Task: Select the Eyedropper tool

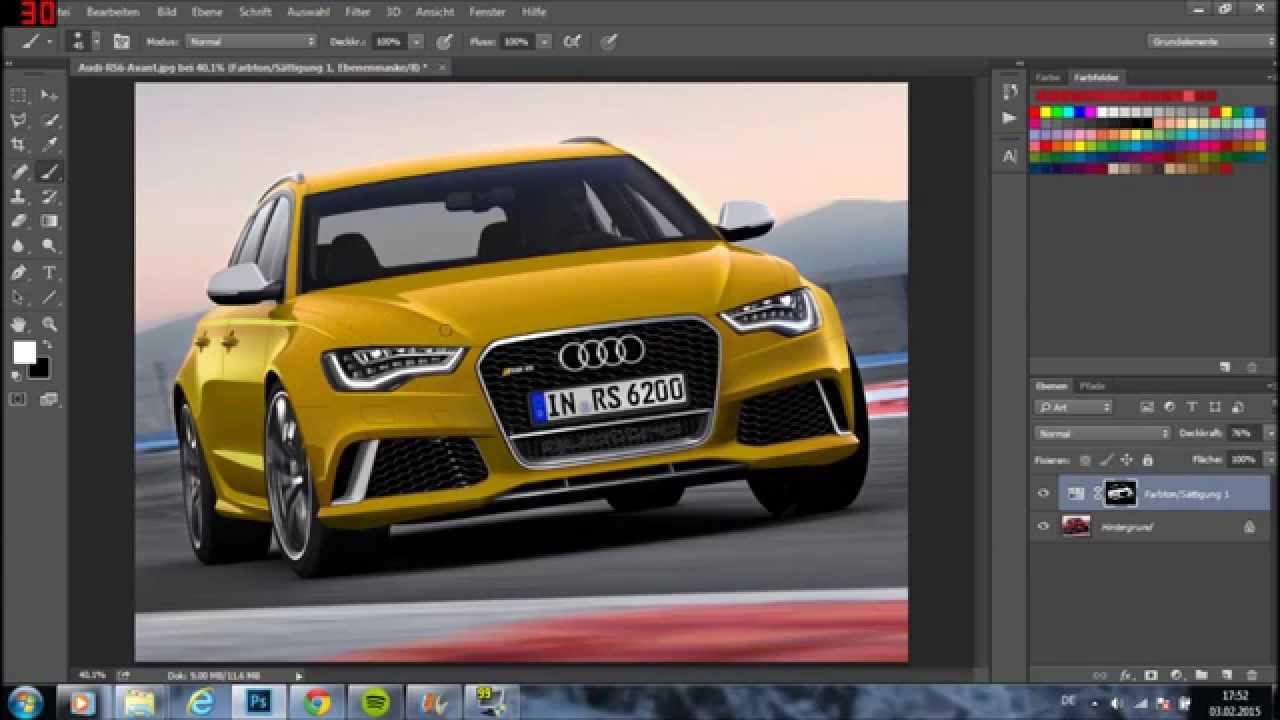Action: pos(49,146)
